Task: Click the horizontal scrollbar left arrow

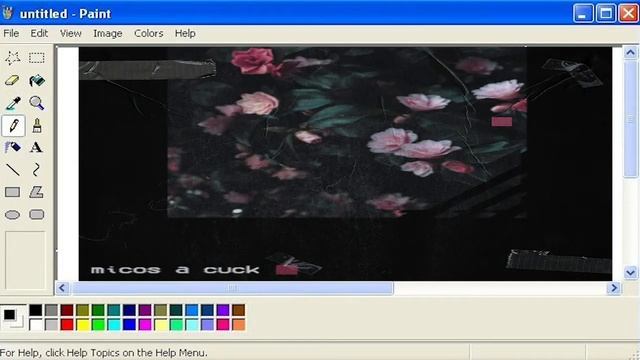Action: [62, 288]
